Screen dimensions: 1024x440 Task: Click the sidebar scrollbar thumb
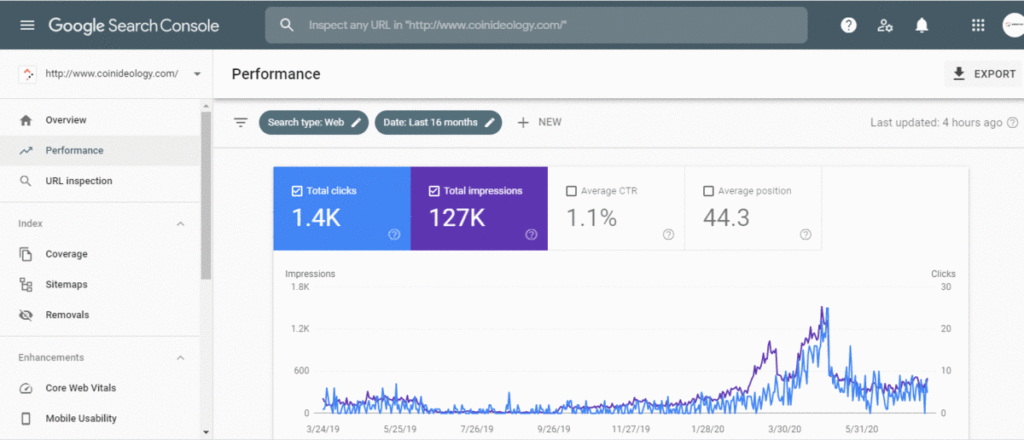point(206,196)
